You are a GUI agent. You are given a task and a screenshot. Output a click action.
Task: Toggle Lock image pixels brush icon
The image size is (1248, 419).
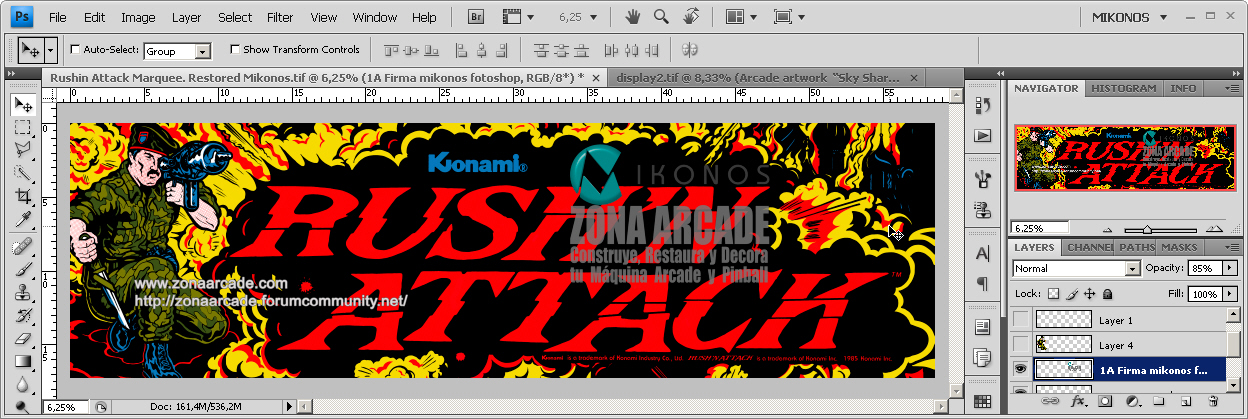pyautogui.click(x=1071, y=294)
